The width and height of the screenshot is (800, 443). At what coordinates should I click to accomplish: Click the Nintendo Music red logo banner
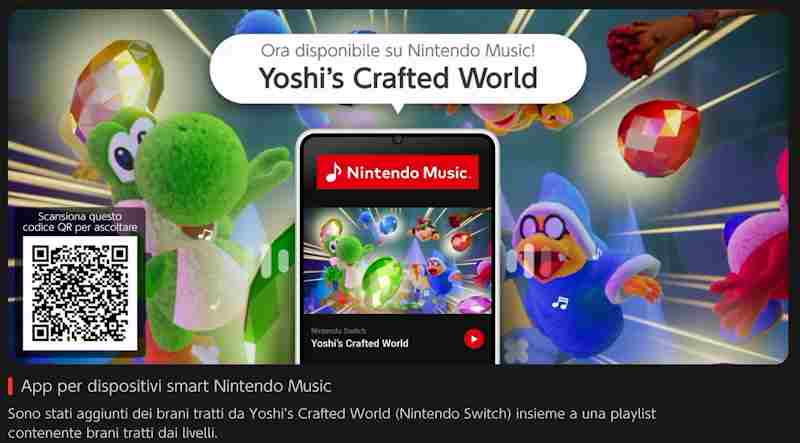coord(397,172)
